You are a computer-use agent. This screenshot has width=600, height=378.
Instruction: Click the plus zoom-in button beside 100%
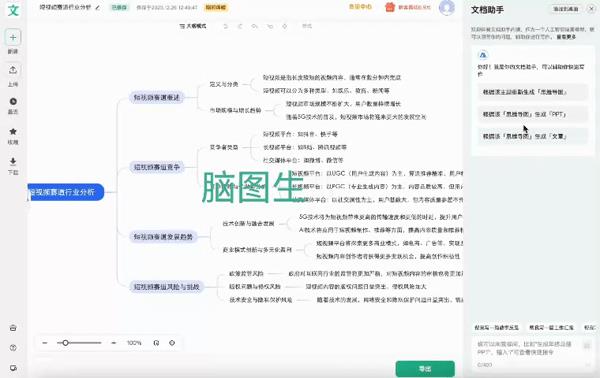pos(114,343)
